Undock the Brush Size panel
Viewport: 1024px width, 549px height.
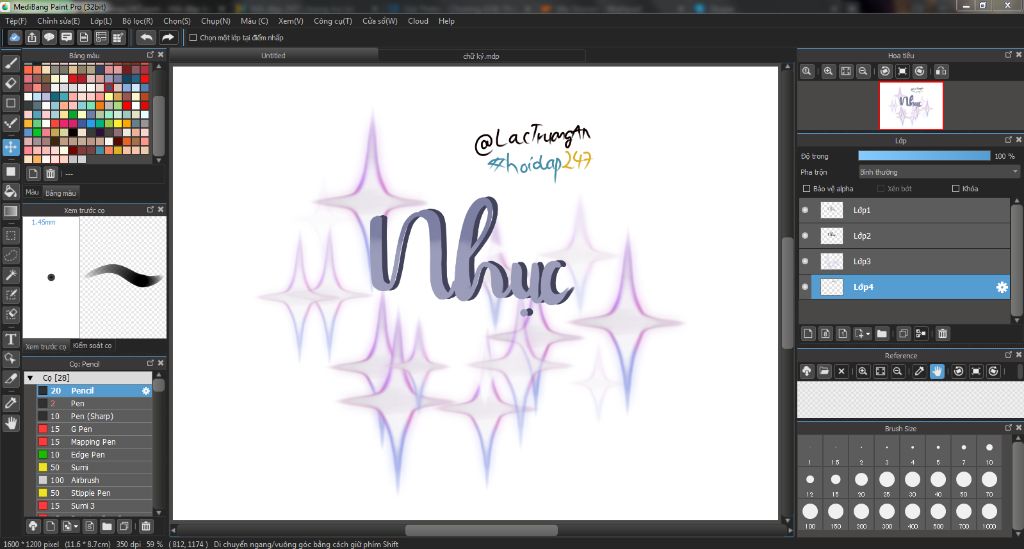tap(1008, 428)
